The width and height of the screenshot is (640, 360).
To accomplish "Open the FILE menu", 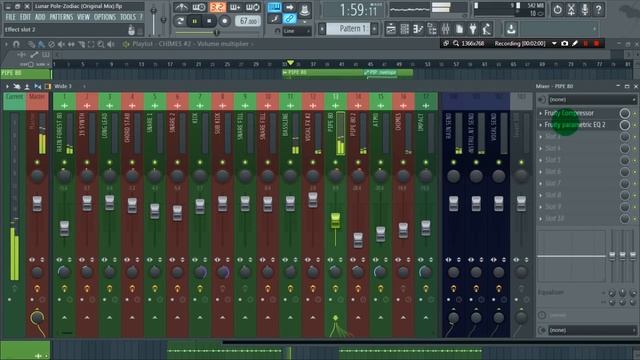I will coord(10,17).
